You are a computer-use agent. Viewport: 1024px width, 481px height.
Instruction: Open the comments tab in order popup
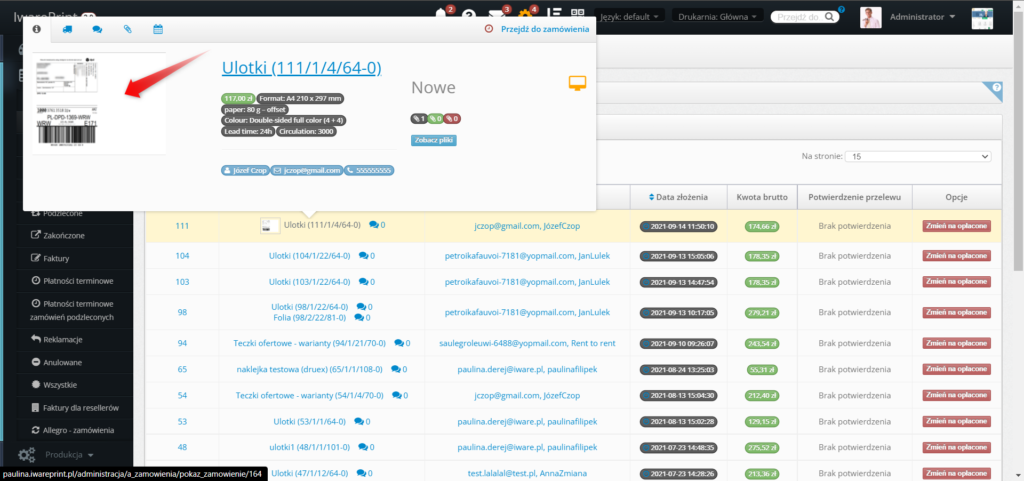[x=97, y=29]
